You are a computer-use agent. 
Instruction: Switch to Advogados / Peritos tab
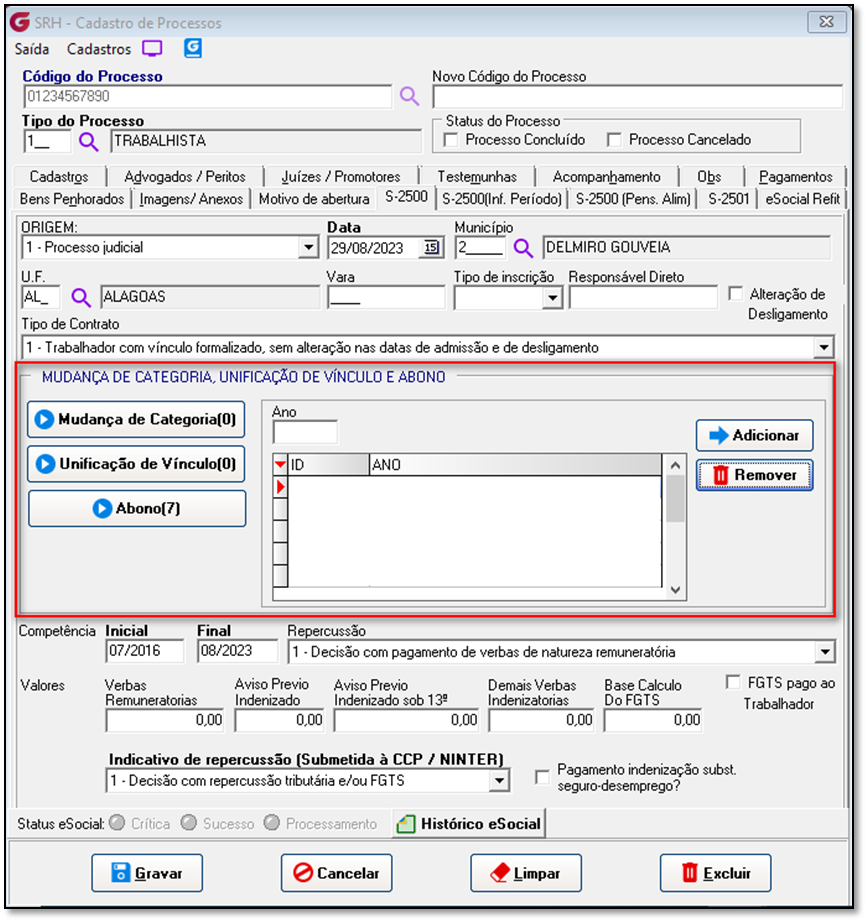tap(185, 177)
